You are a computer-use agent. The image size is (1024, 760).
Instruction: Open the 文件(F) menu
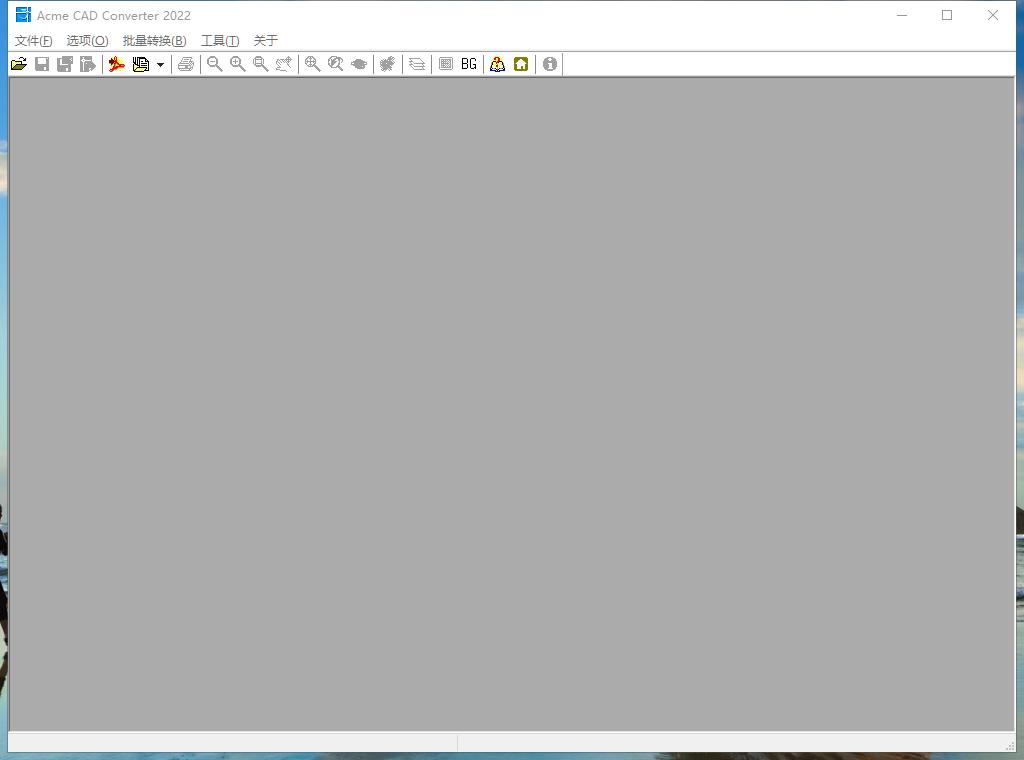[33, 41]
